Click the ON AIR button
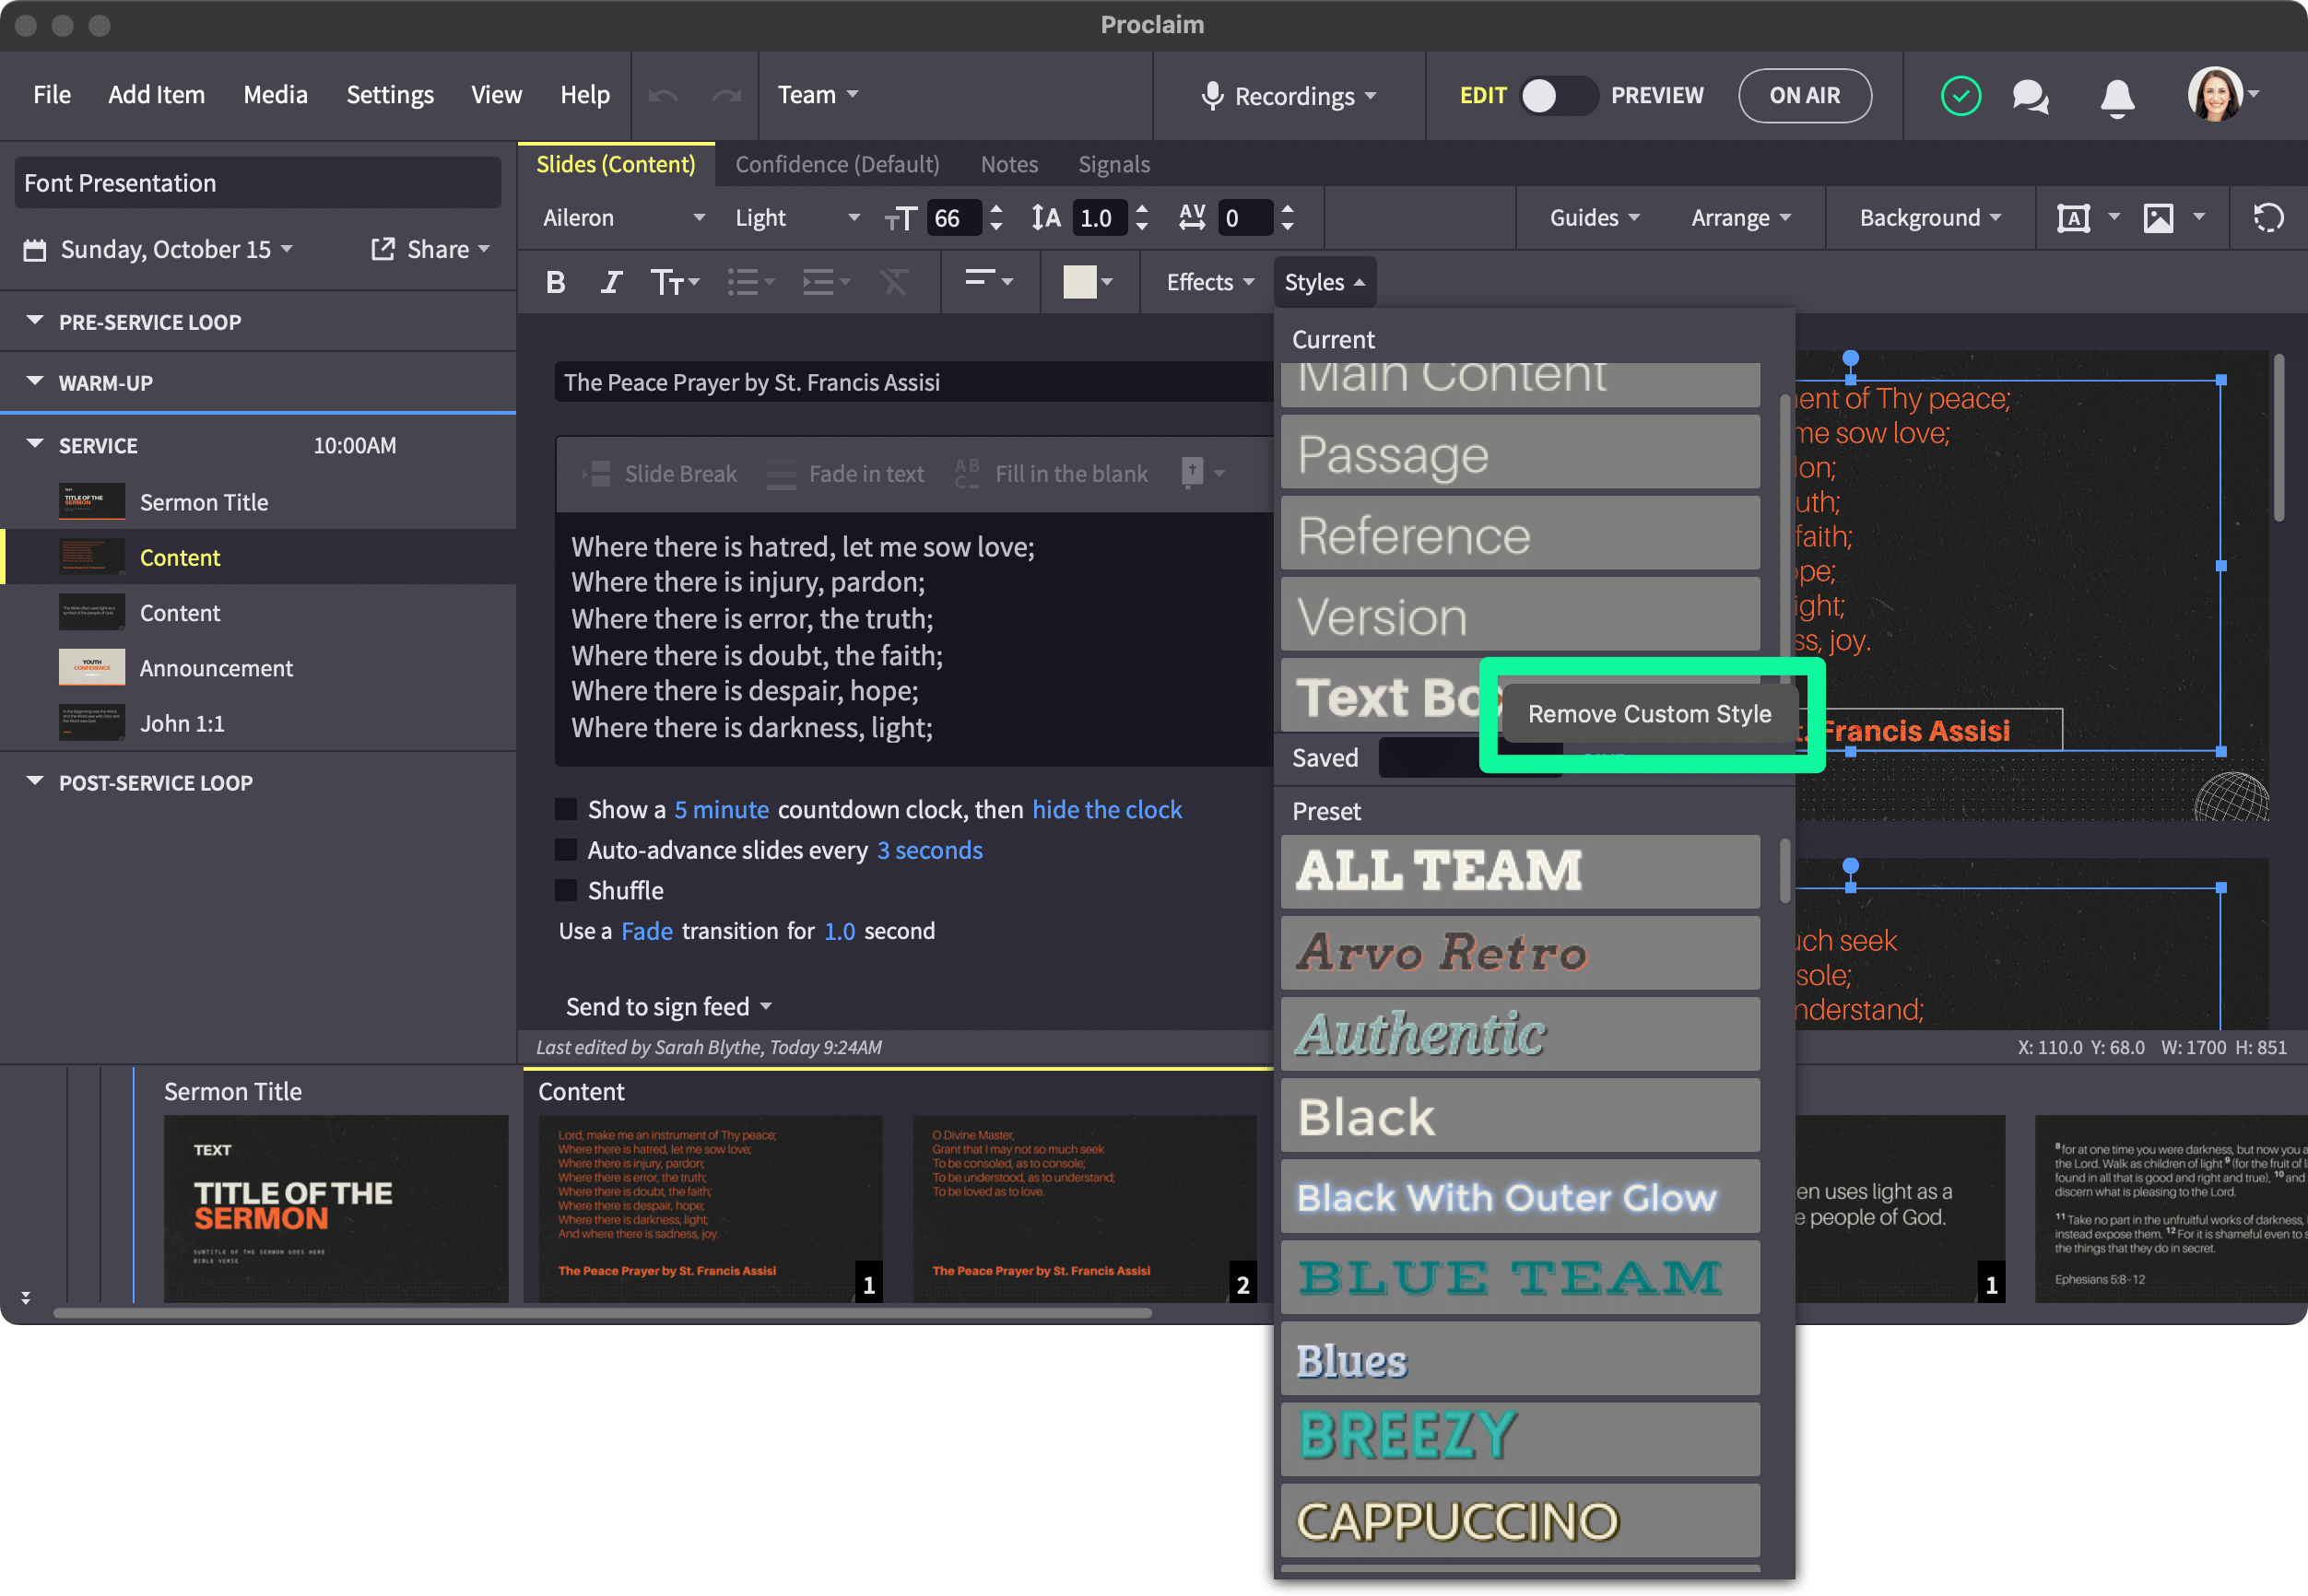The image size is (2308, 1596). (x=1805, y=96)
